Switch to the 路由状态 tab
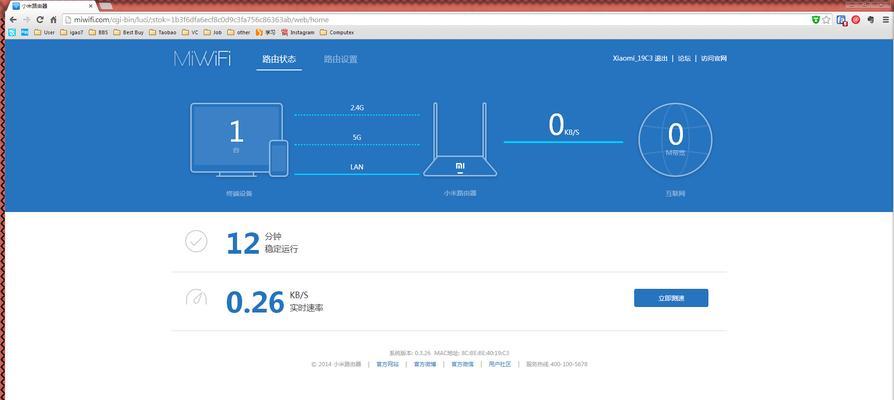This screenshot has width=894, height=400. pyautogui.click(x=279, y=59)
